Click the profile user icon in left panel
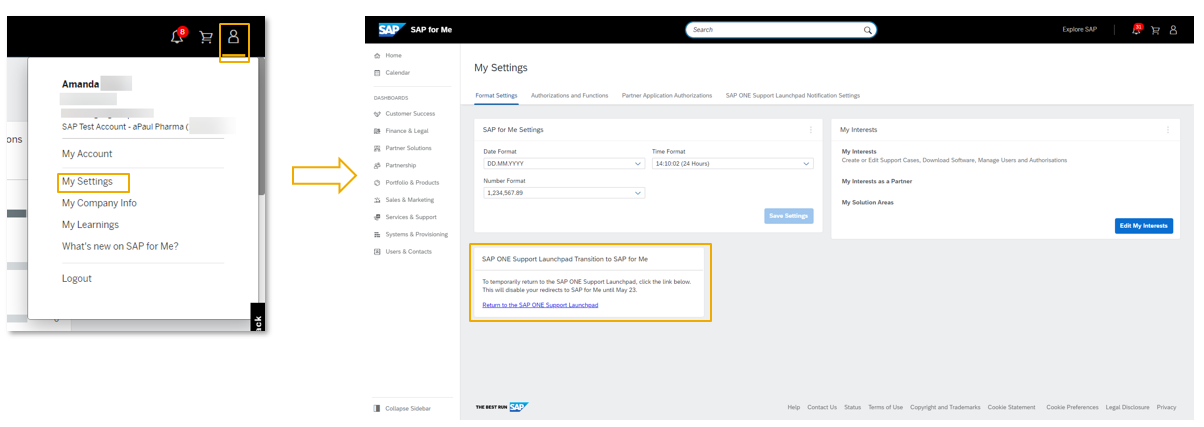Viewport: 1204px width, 427px height. (234, 37)
